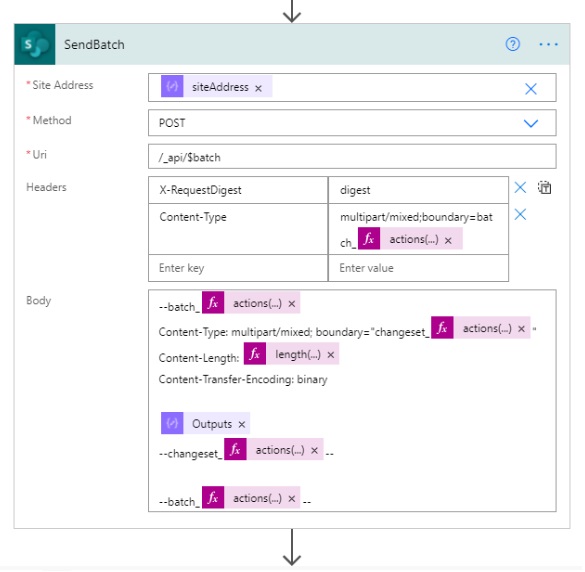Click the SharePoint connector icon

(35, 44)
